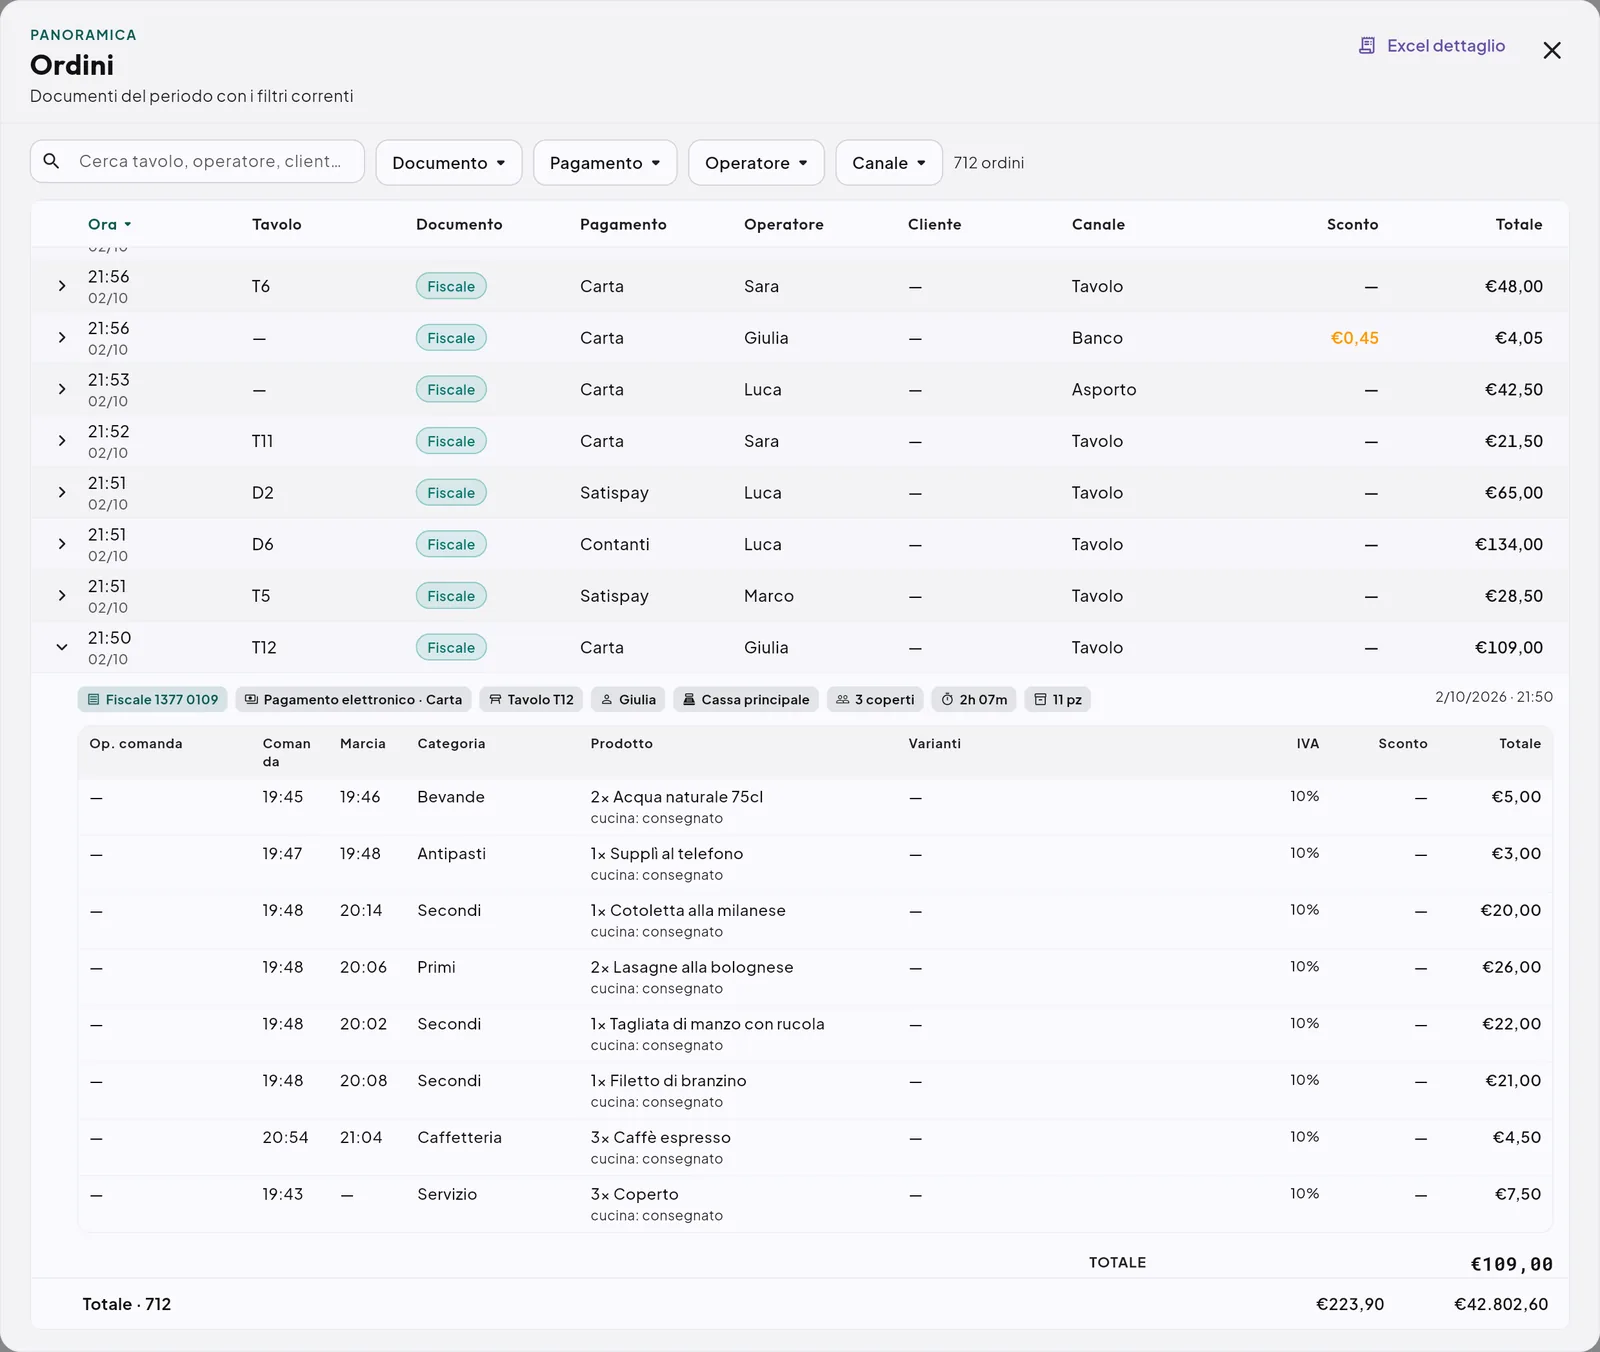Open the Documento filter dropdown
Screen dimensions: 1600x1352
449,162
